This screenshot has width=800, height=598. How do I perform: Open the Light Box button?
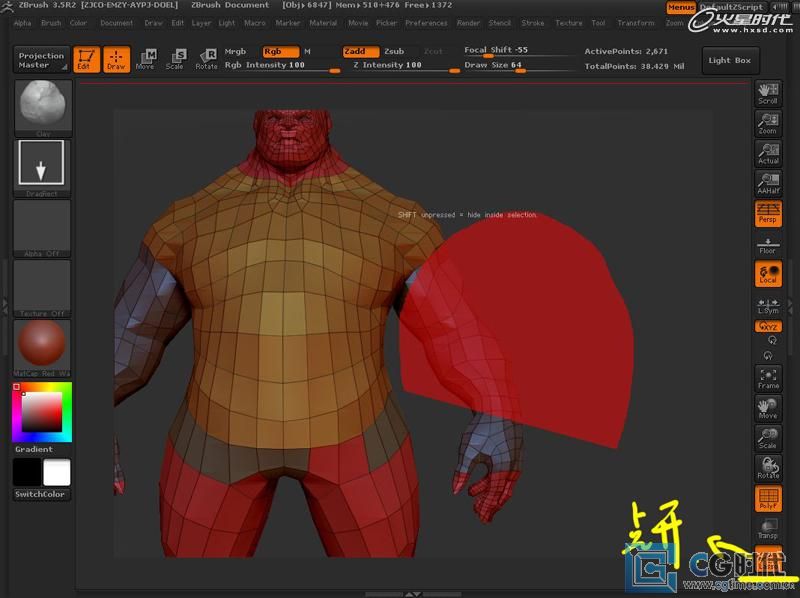click(x=730, y=60)
